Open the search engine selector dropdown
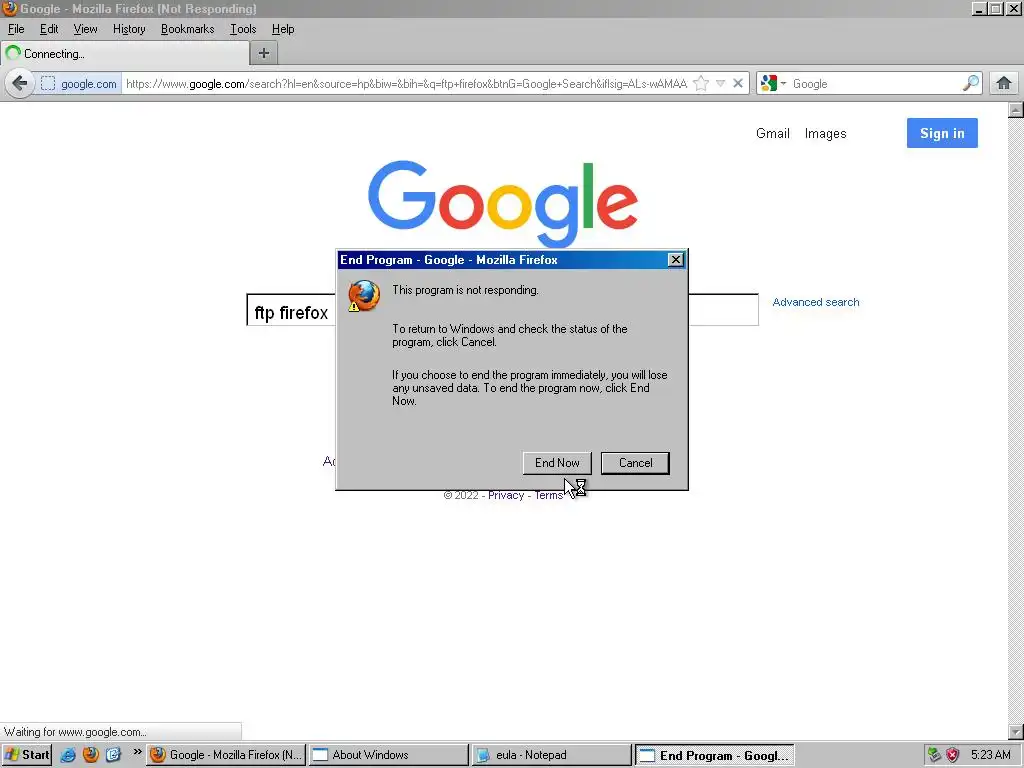The image size is (1024, 768). (773, 84)
